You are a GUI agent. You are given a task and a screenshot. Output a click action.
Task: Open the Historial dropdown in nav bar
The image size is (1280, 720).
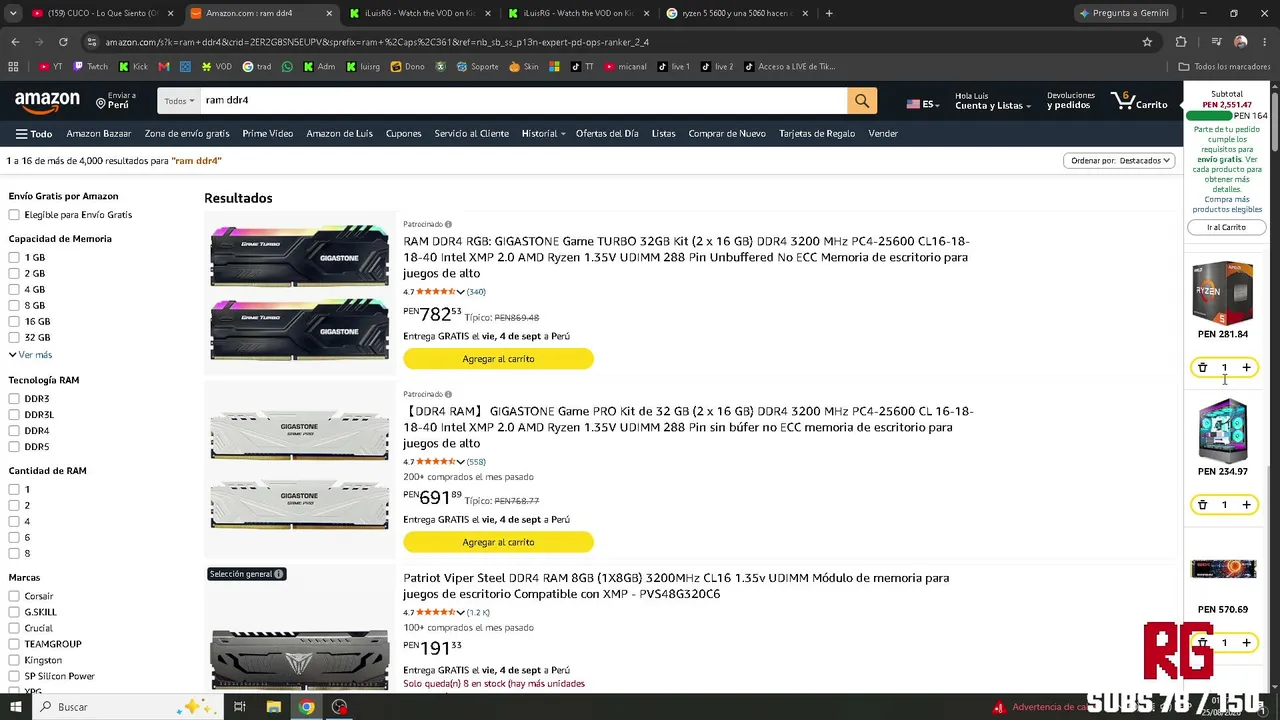pyautogui.click(x=543, y=133)
